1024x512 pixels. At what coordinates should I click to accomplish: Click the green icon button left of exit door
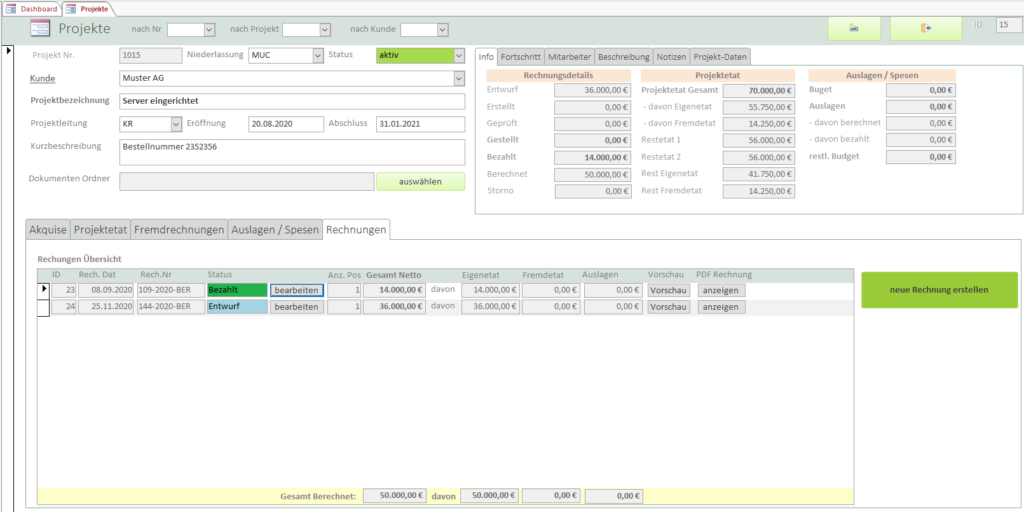click(853, 28)
